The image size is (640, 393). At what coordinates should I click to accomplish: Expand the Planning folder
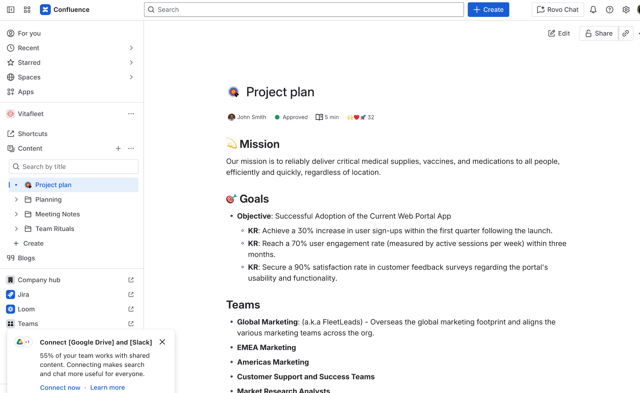click(16, 200)
